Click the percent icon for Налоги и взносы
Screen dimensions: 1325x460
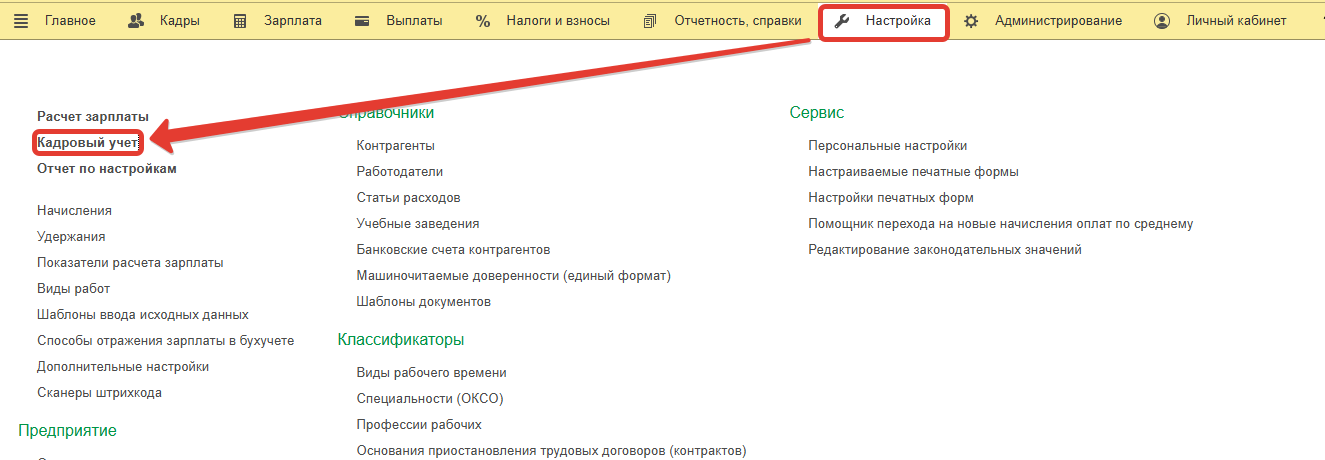pos(483,21)
